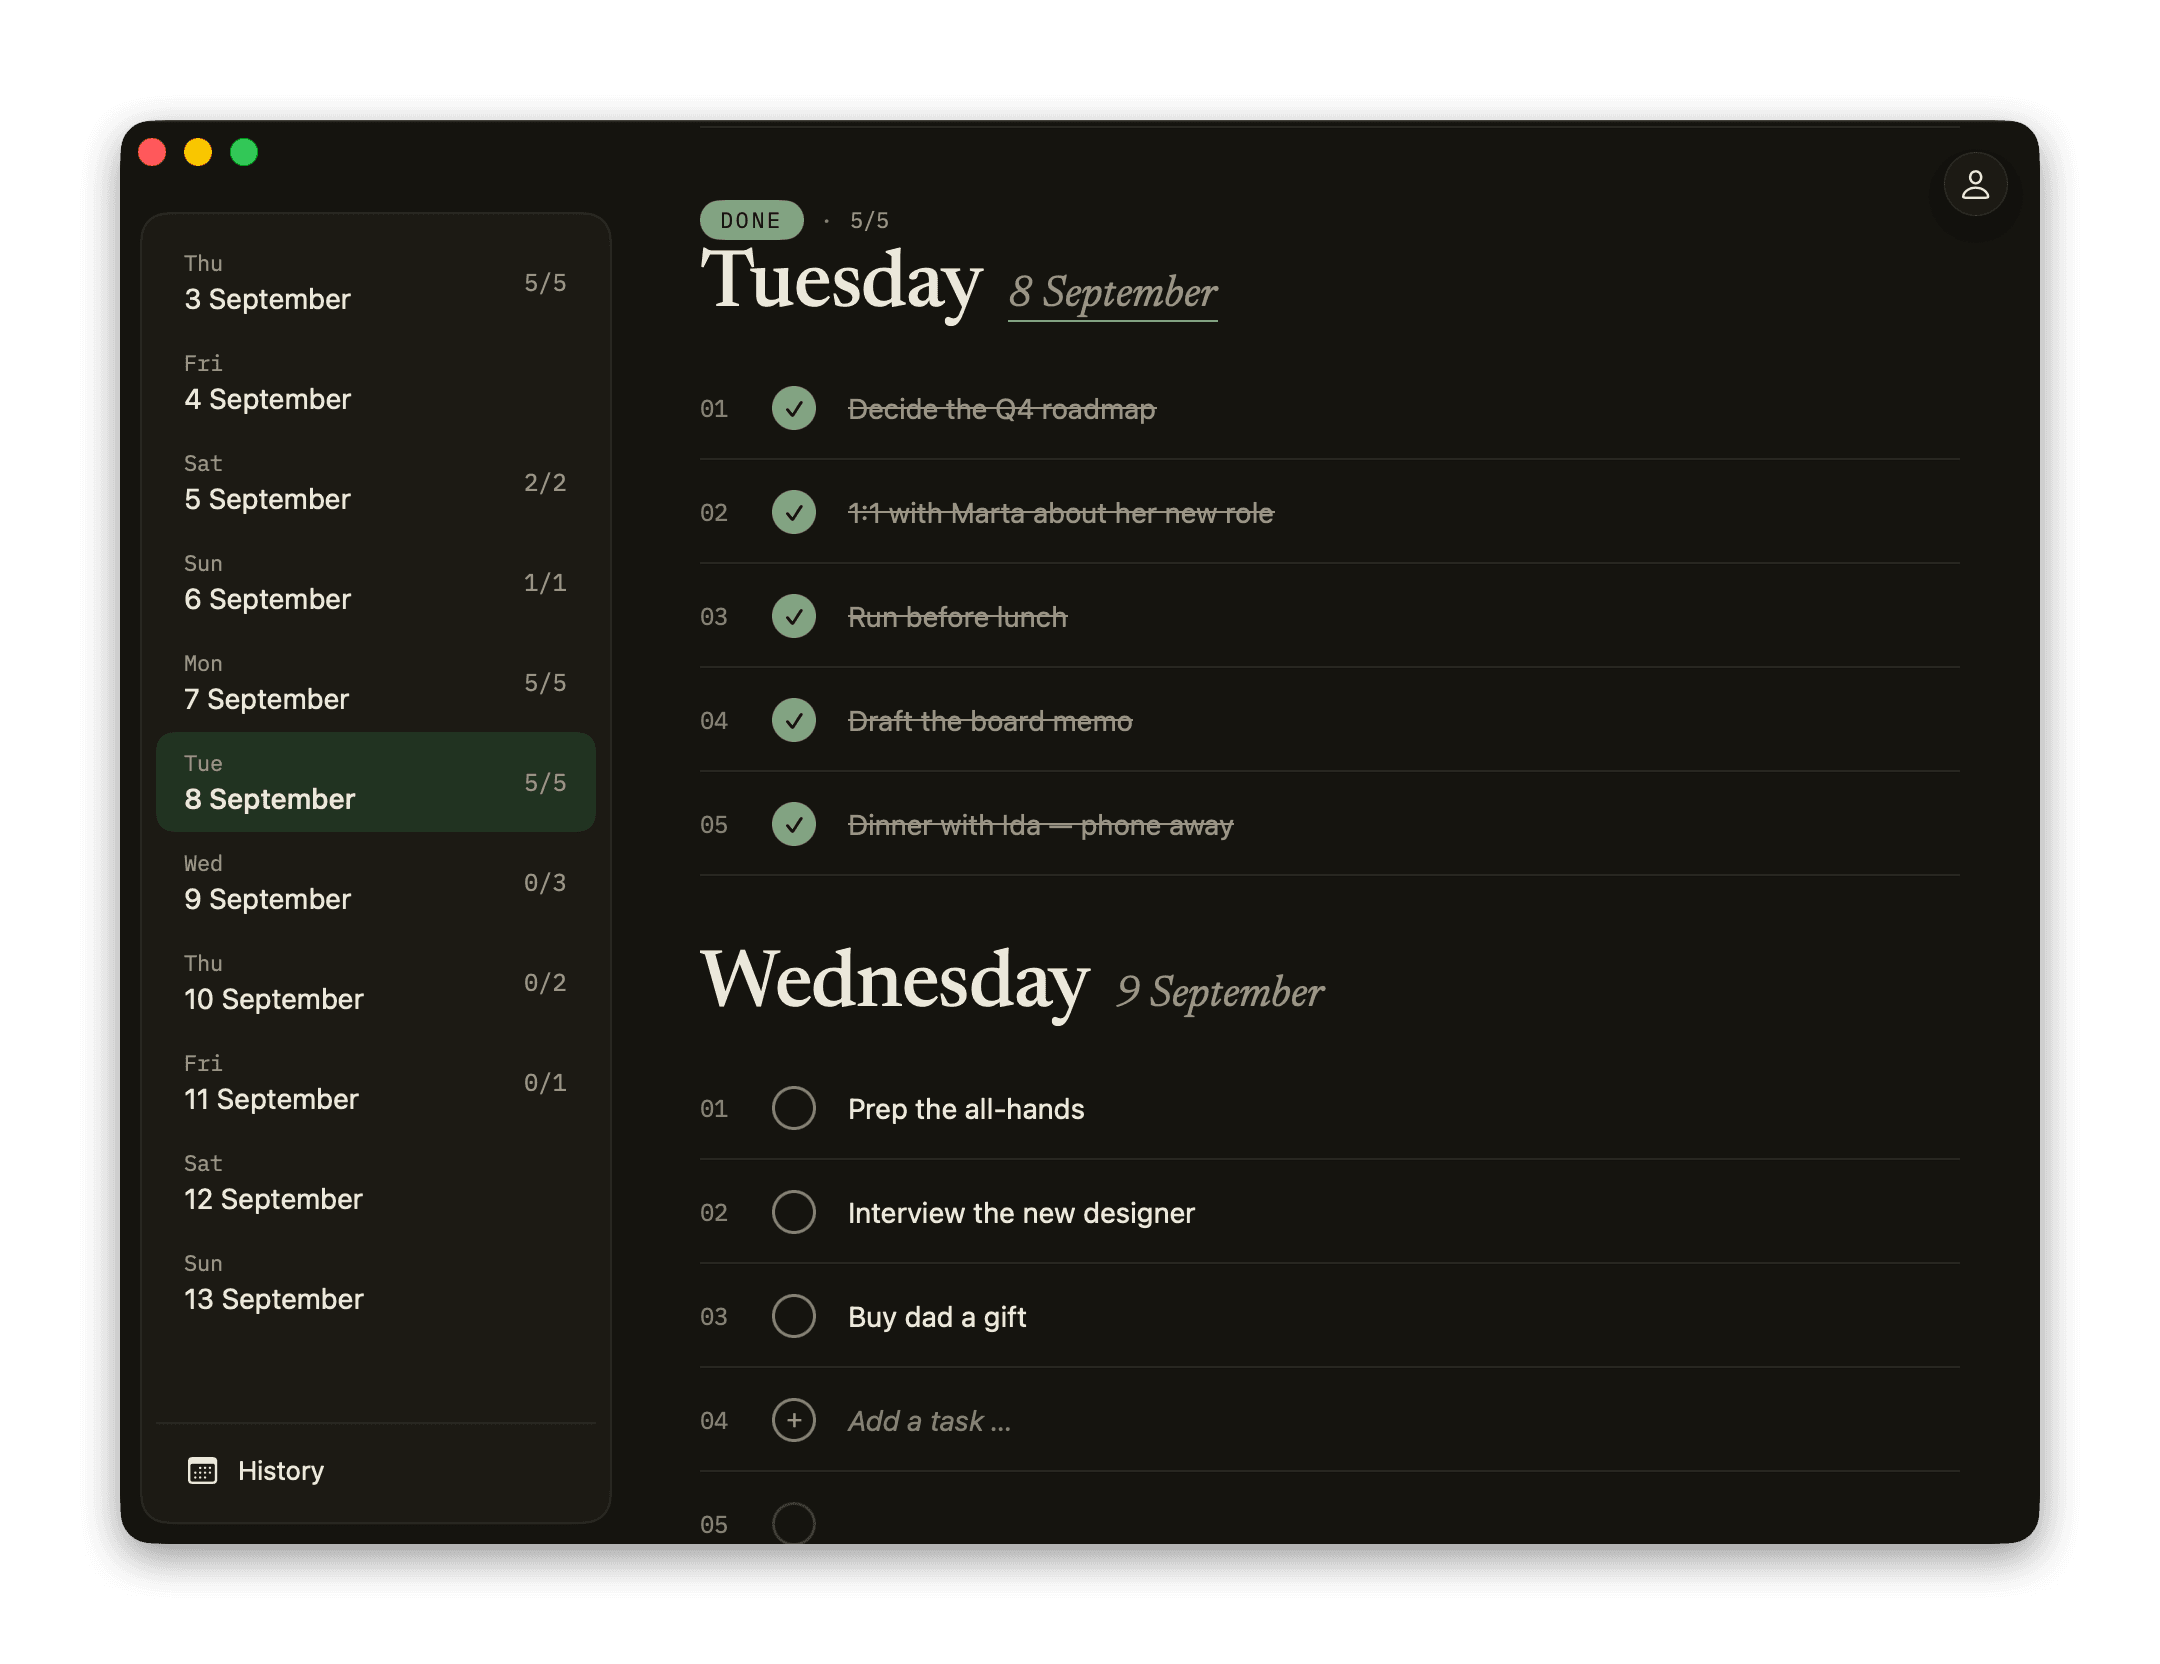Open Sat 5 September day
This screenshot has height=1664, width=2160.
pyautogui.click(x=376, y=482)
